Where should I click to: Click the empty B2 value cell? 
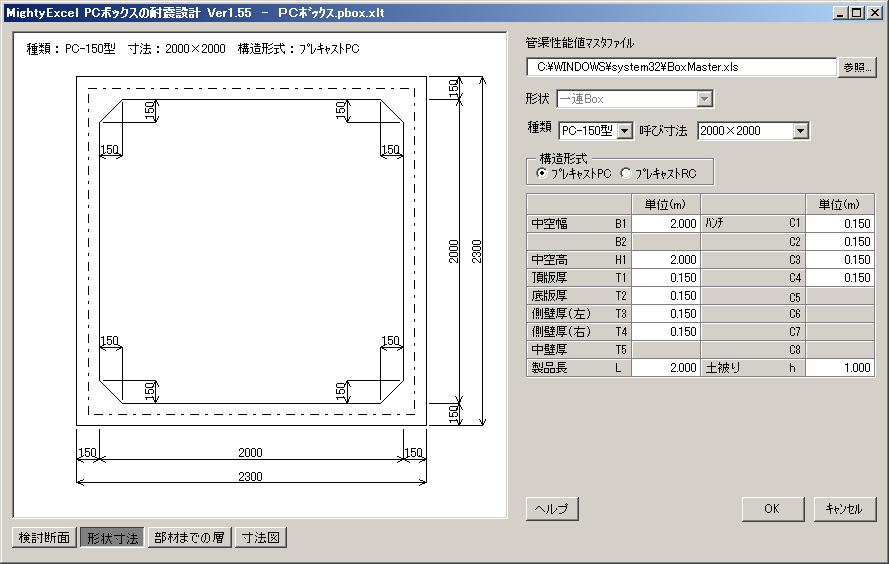point(666,242)
